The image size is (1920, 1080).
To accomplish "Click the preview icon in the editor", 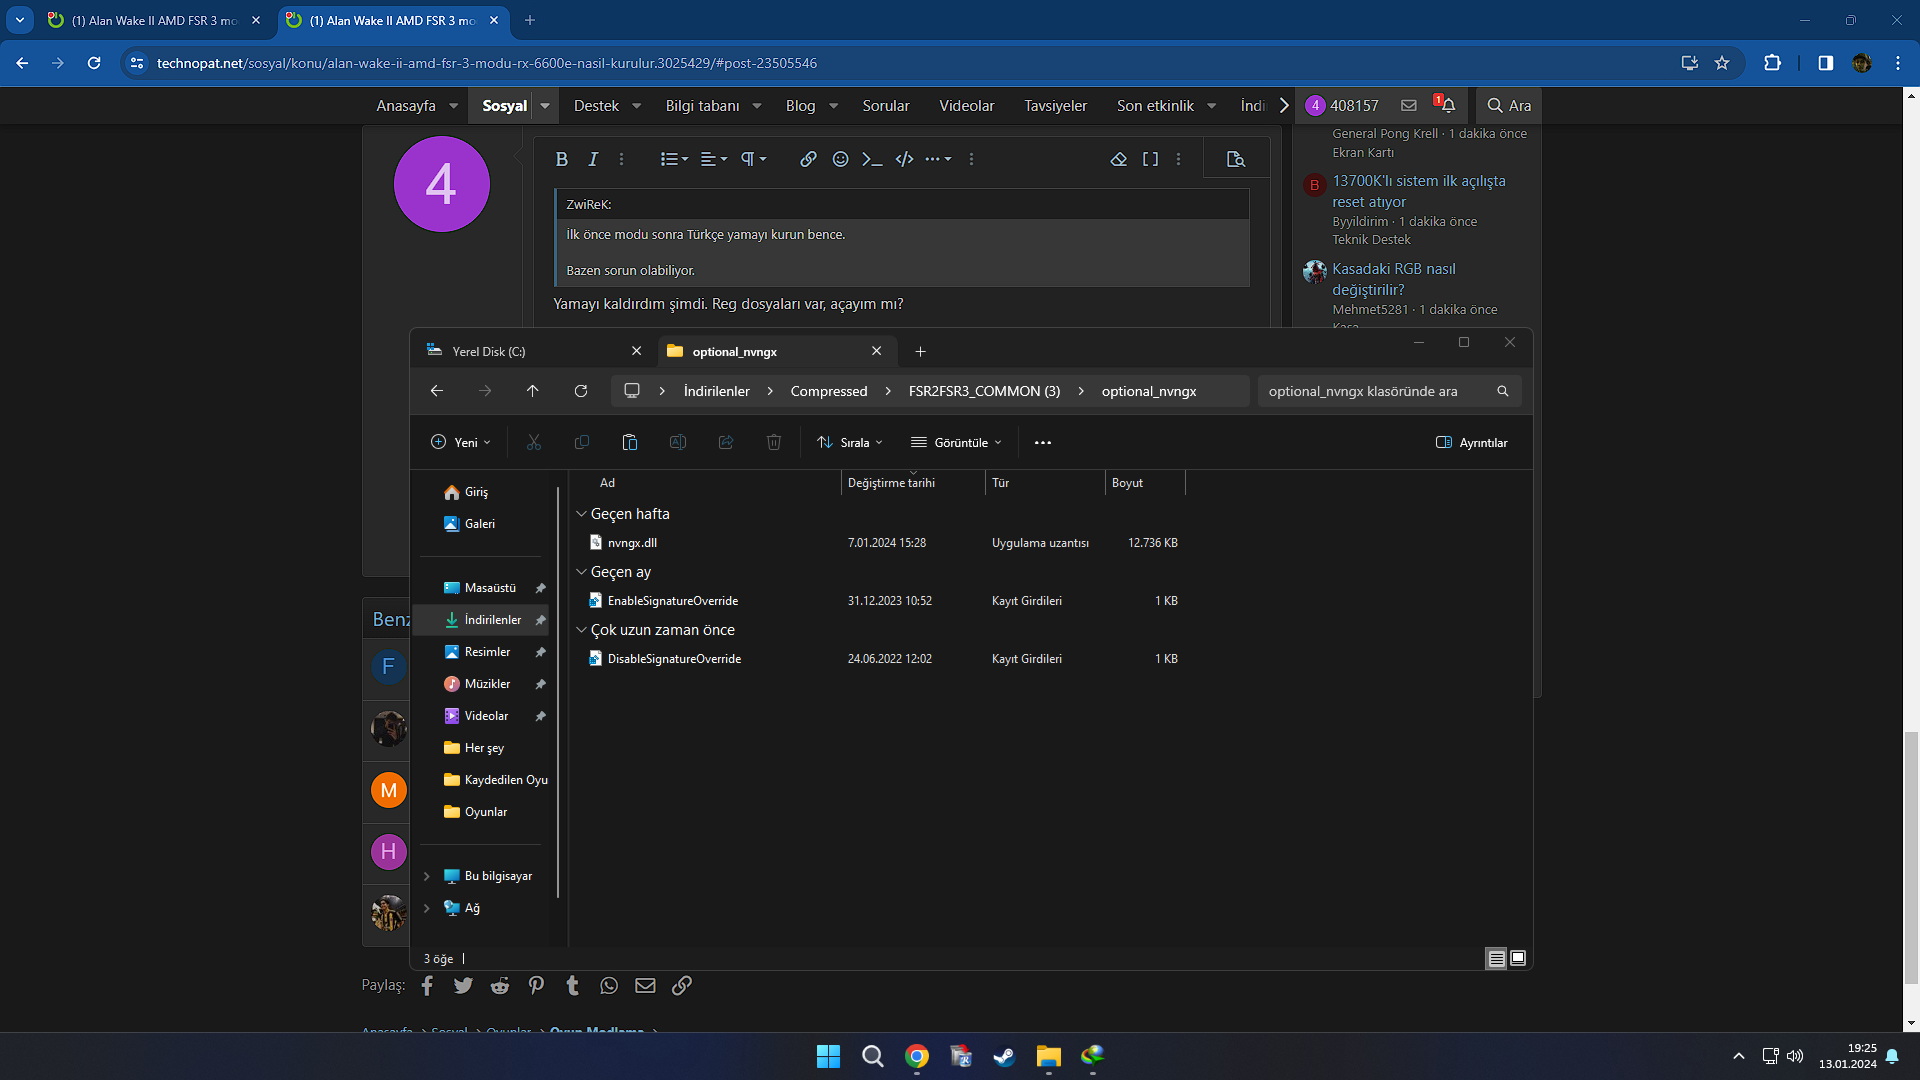I will point(1235,159).
